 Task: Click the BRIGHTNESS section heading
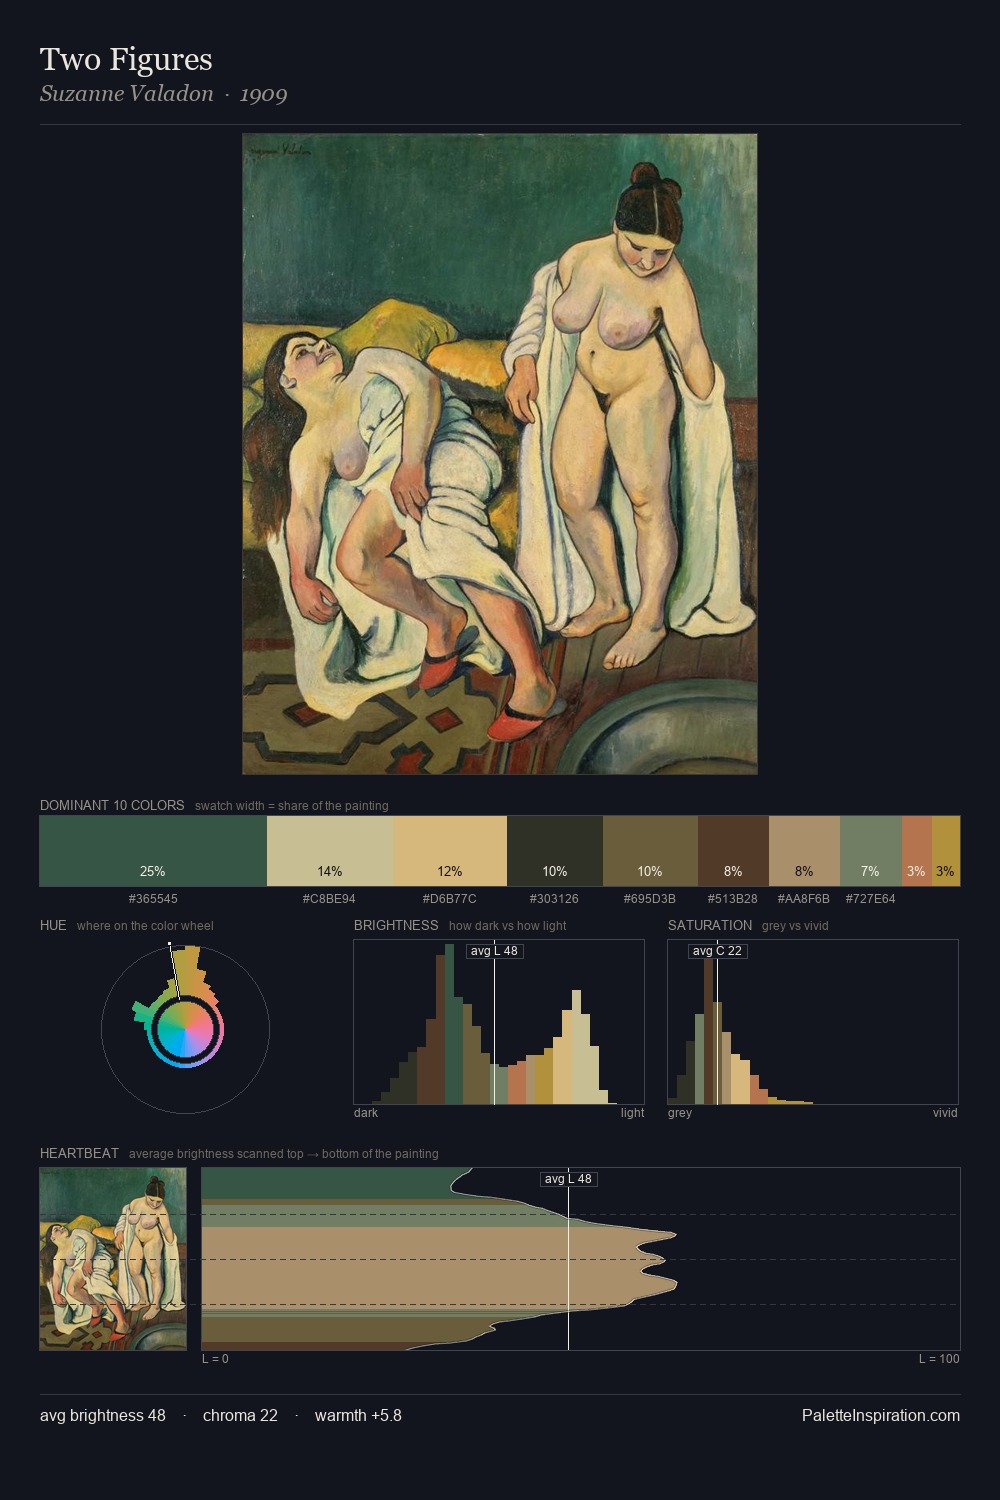pos(396,925)
